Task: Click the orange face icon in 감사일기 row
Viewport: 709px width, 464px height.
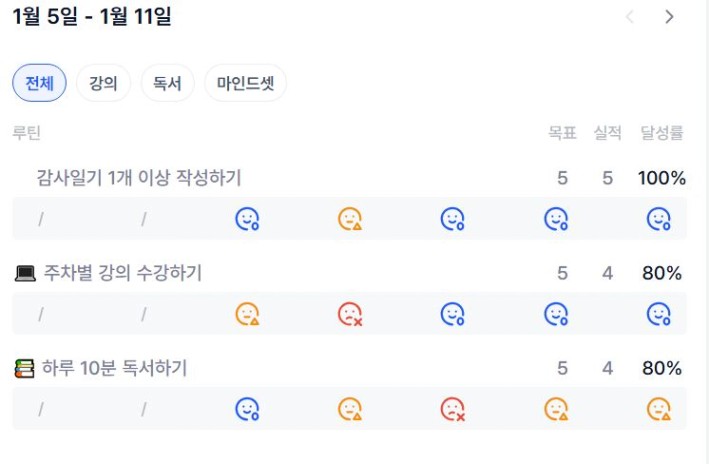Action: [x=349, y=219]
